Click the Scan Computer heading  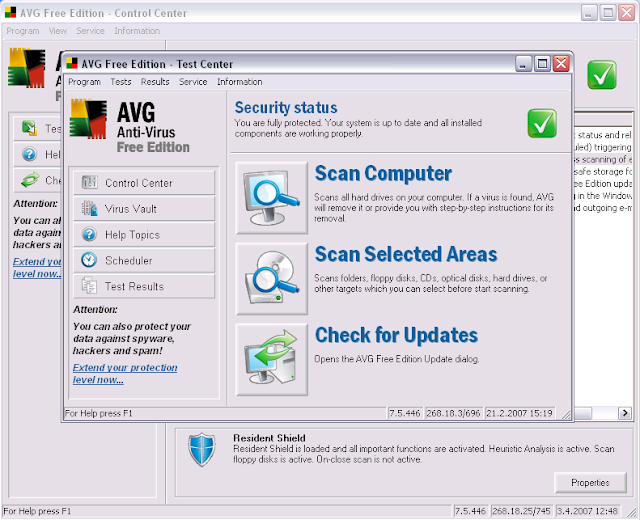[383, 173]
